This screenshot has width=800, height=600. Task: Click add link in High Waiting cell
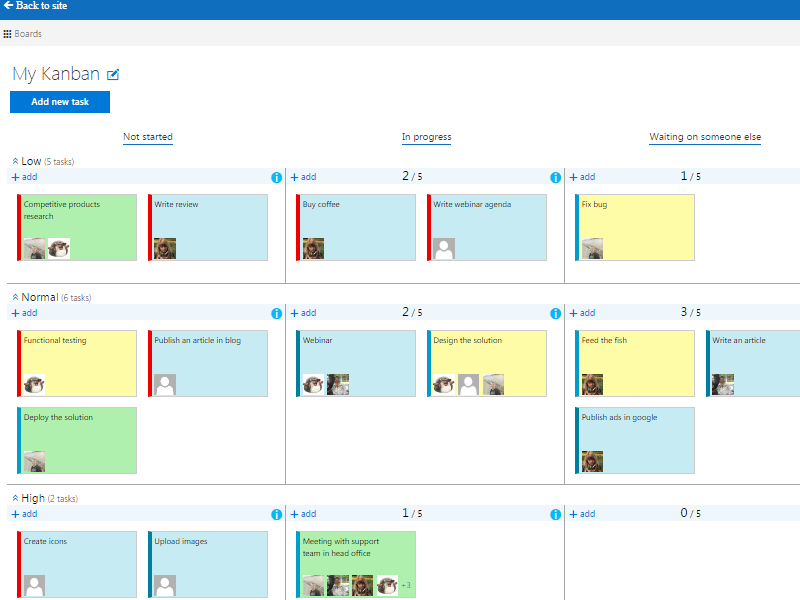click(583, 514)
